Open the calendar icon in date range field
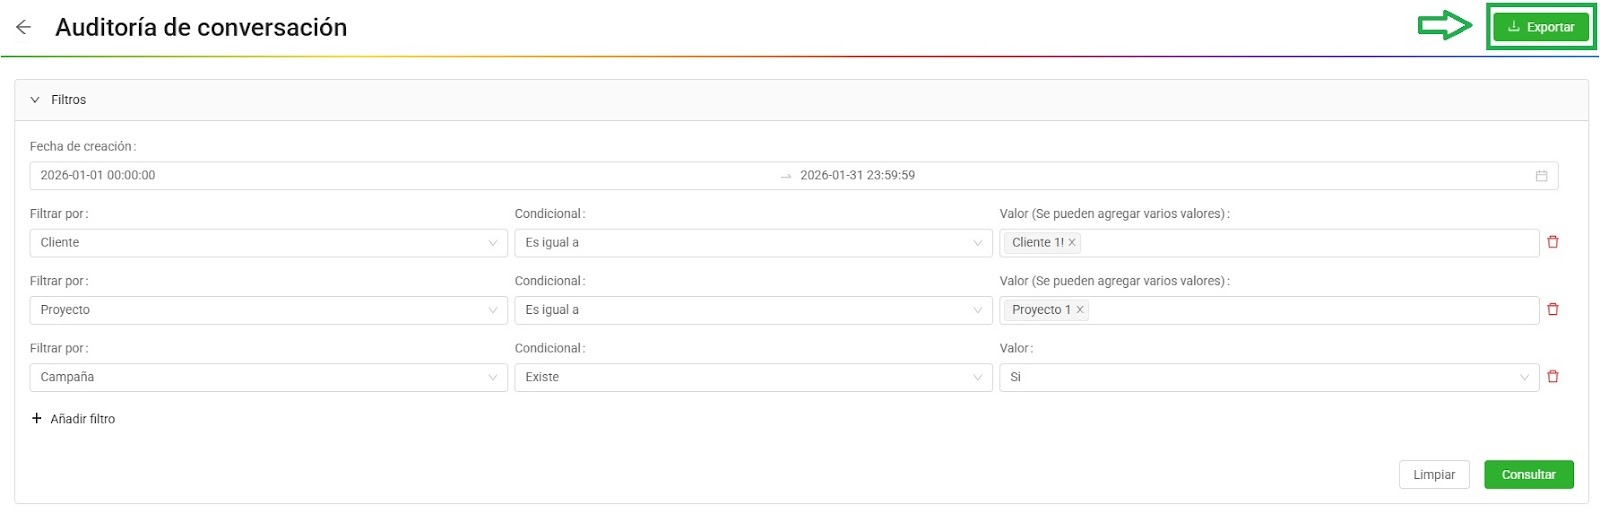This screenshot has width=1600, height=514. (x=1541, y=176)
